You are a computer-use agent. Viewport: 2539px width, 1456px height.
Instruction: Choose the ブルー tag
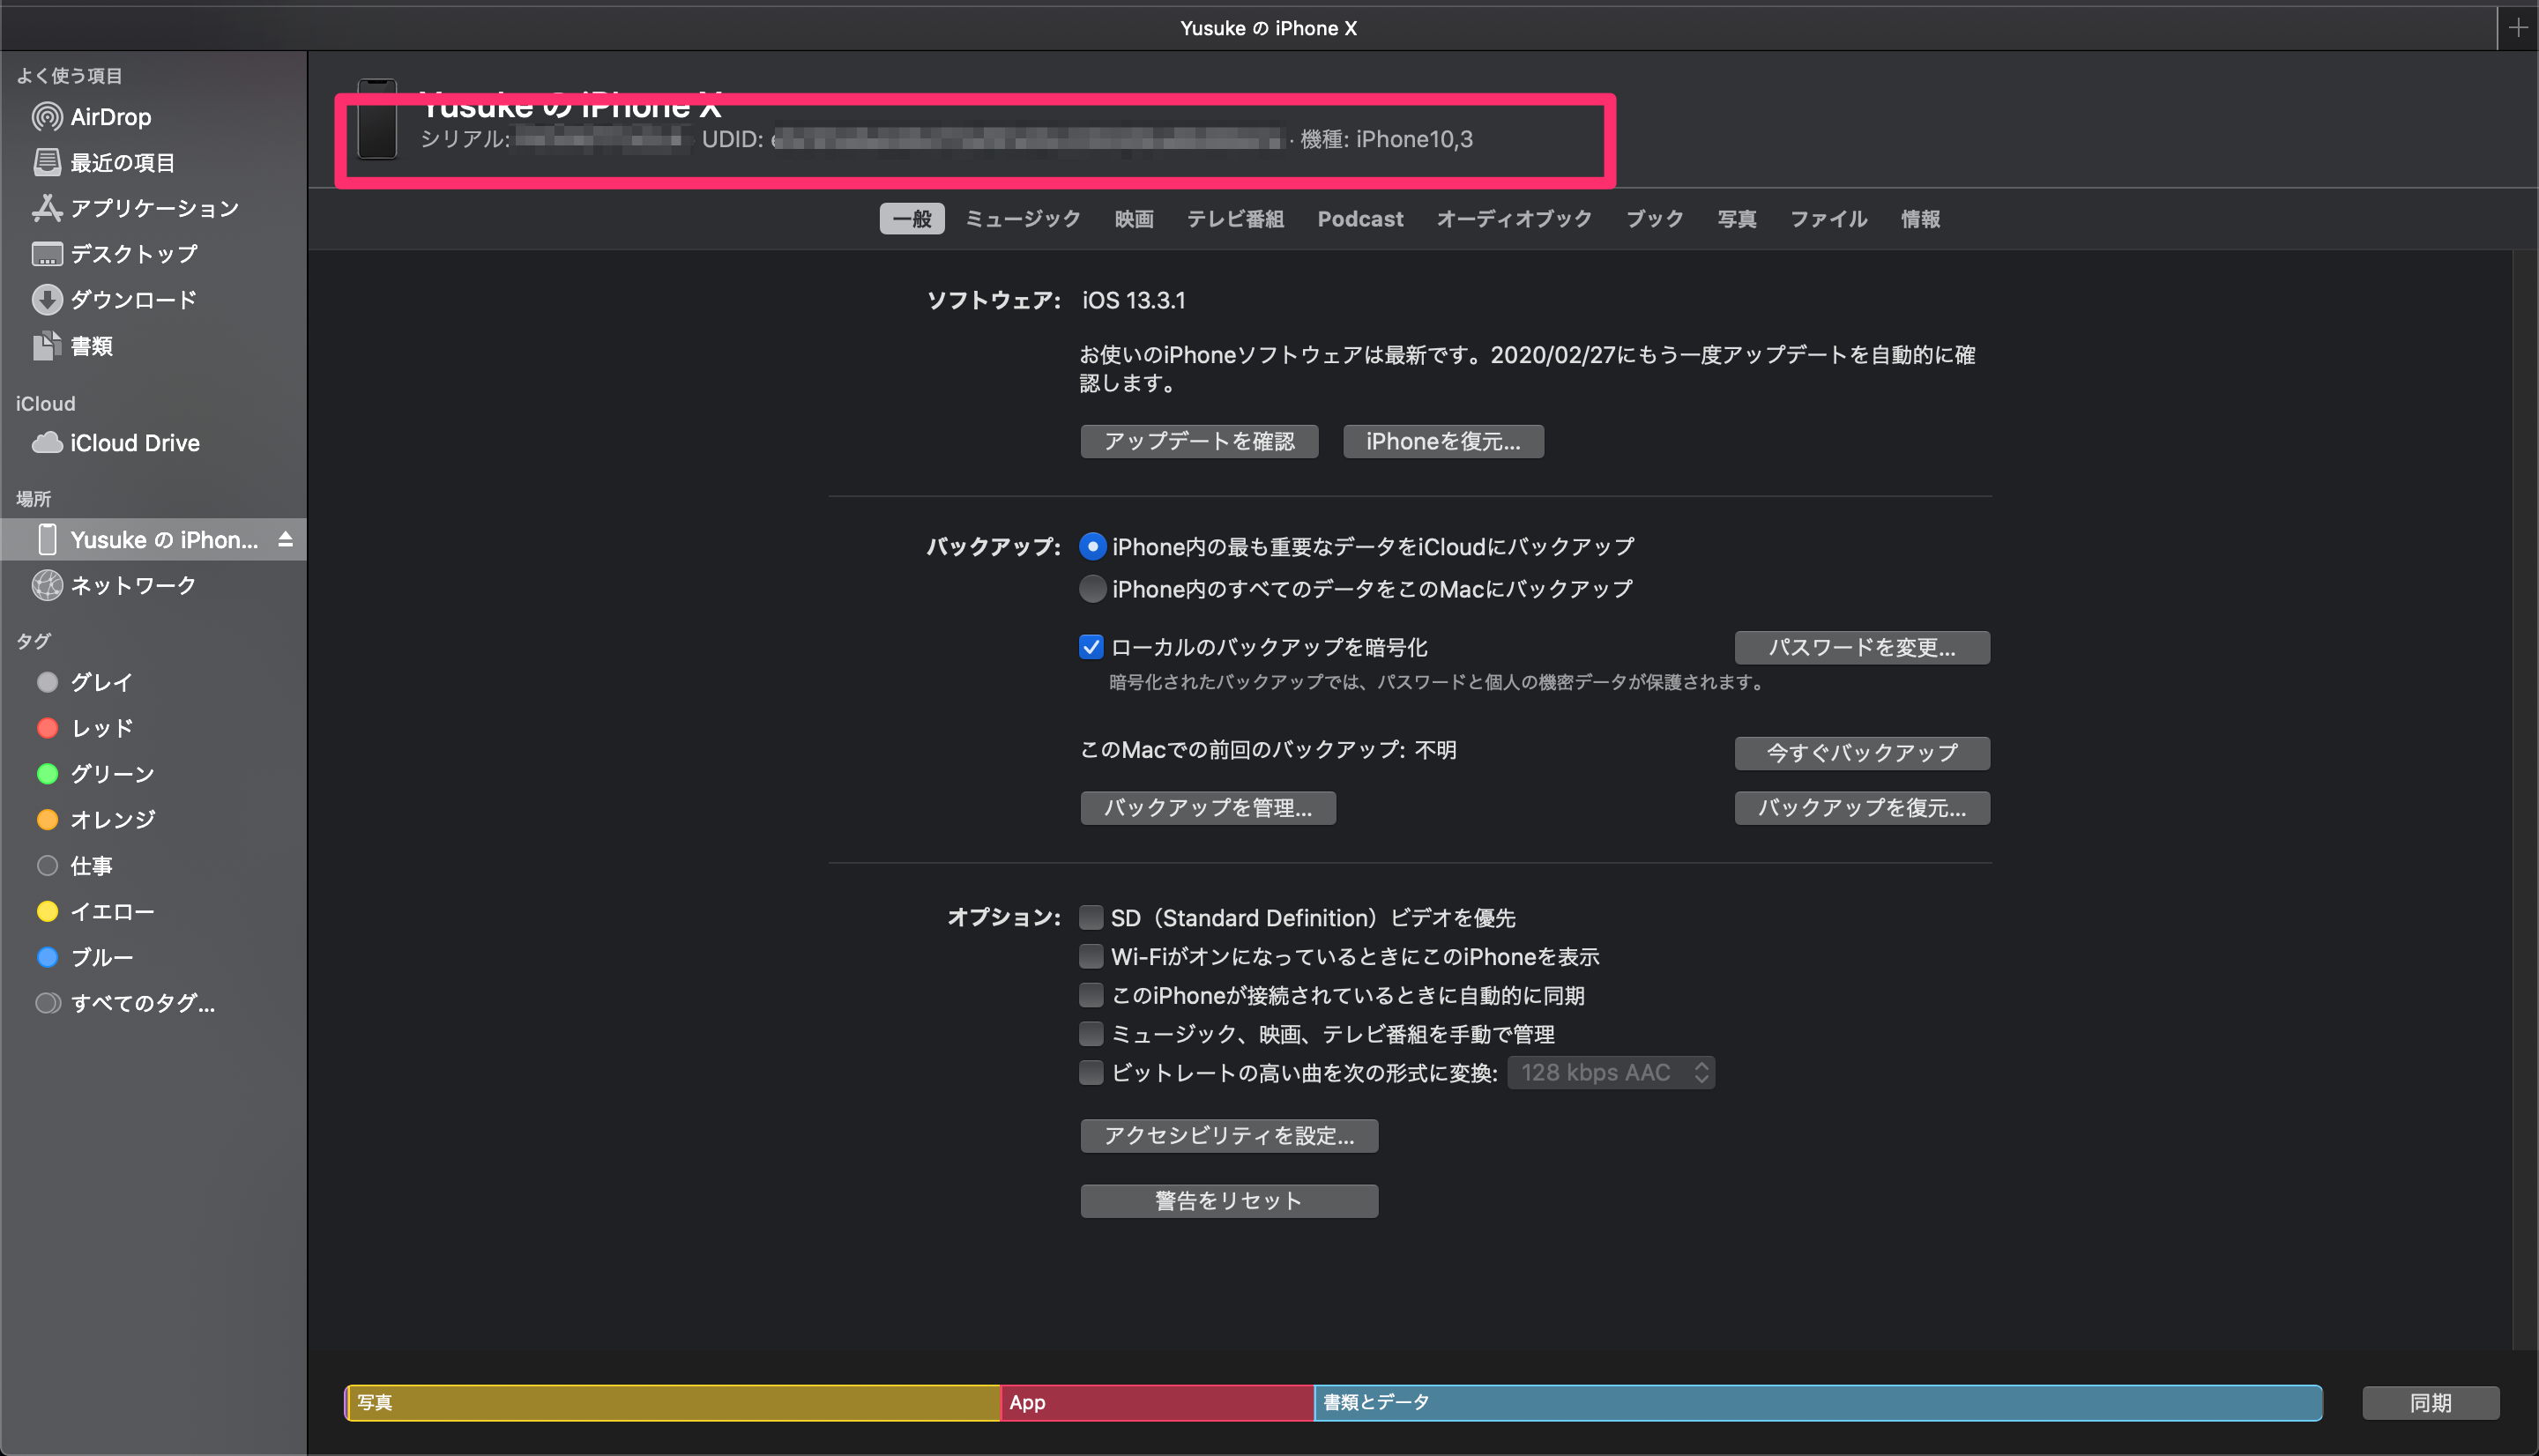coord(101,958)
